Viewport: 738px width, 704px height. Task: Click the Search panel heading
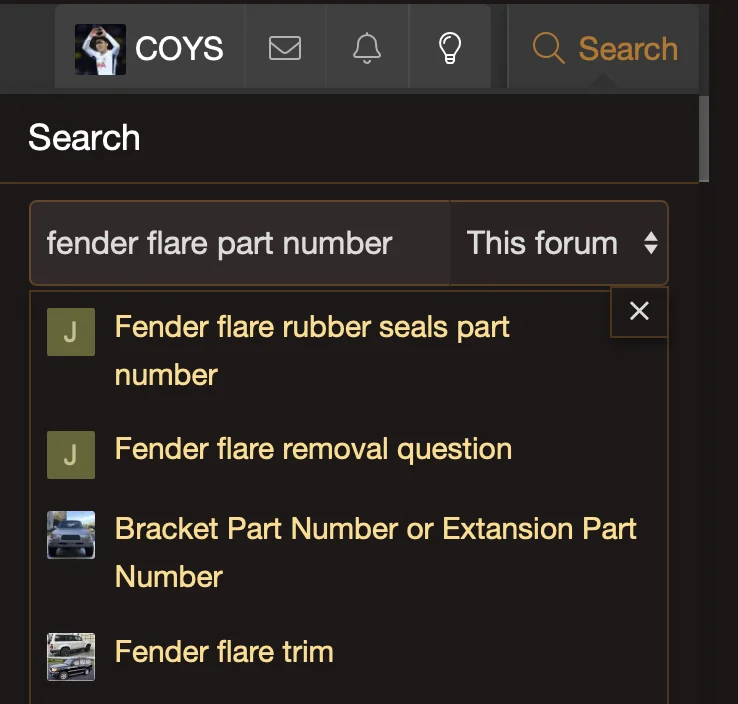[84, 138]
